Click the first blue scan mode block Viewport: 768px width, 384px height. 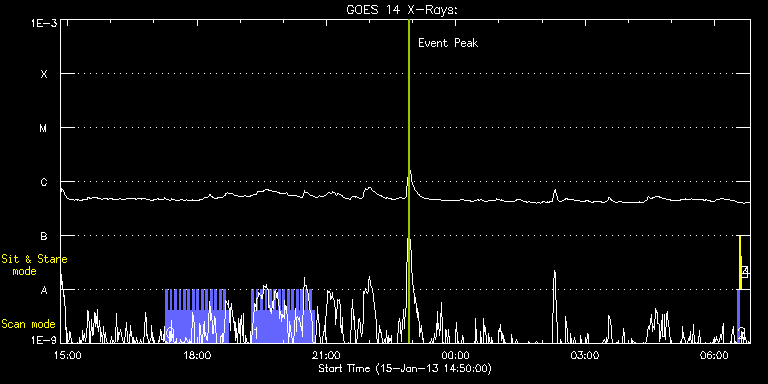tap(196, 316)
